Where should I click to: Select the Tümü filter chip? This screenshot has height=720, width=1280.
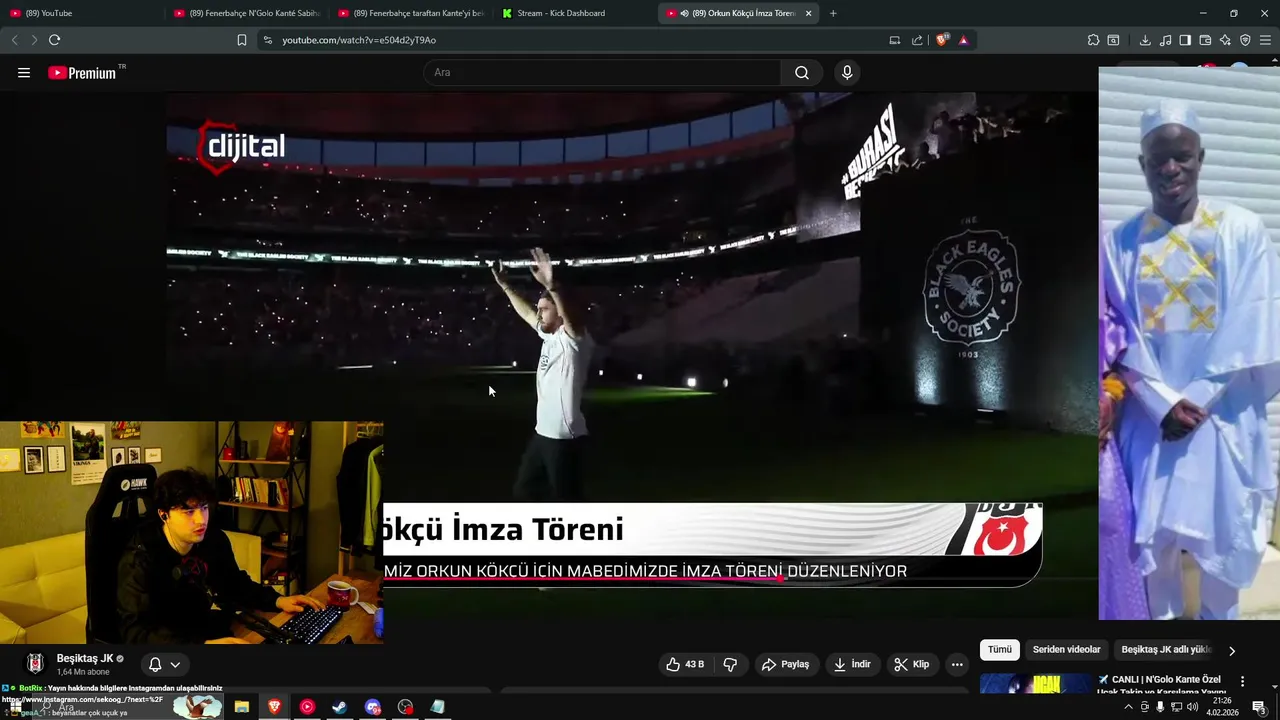[x=1000, y=649]
